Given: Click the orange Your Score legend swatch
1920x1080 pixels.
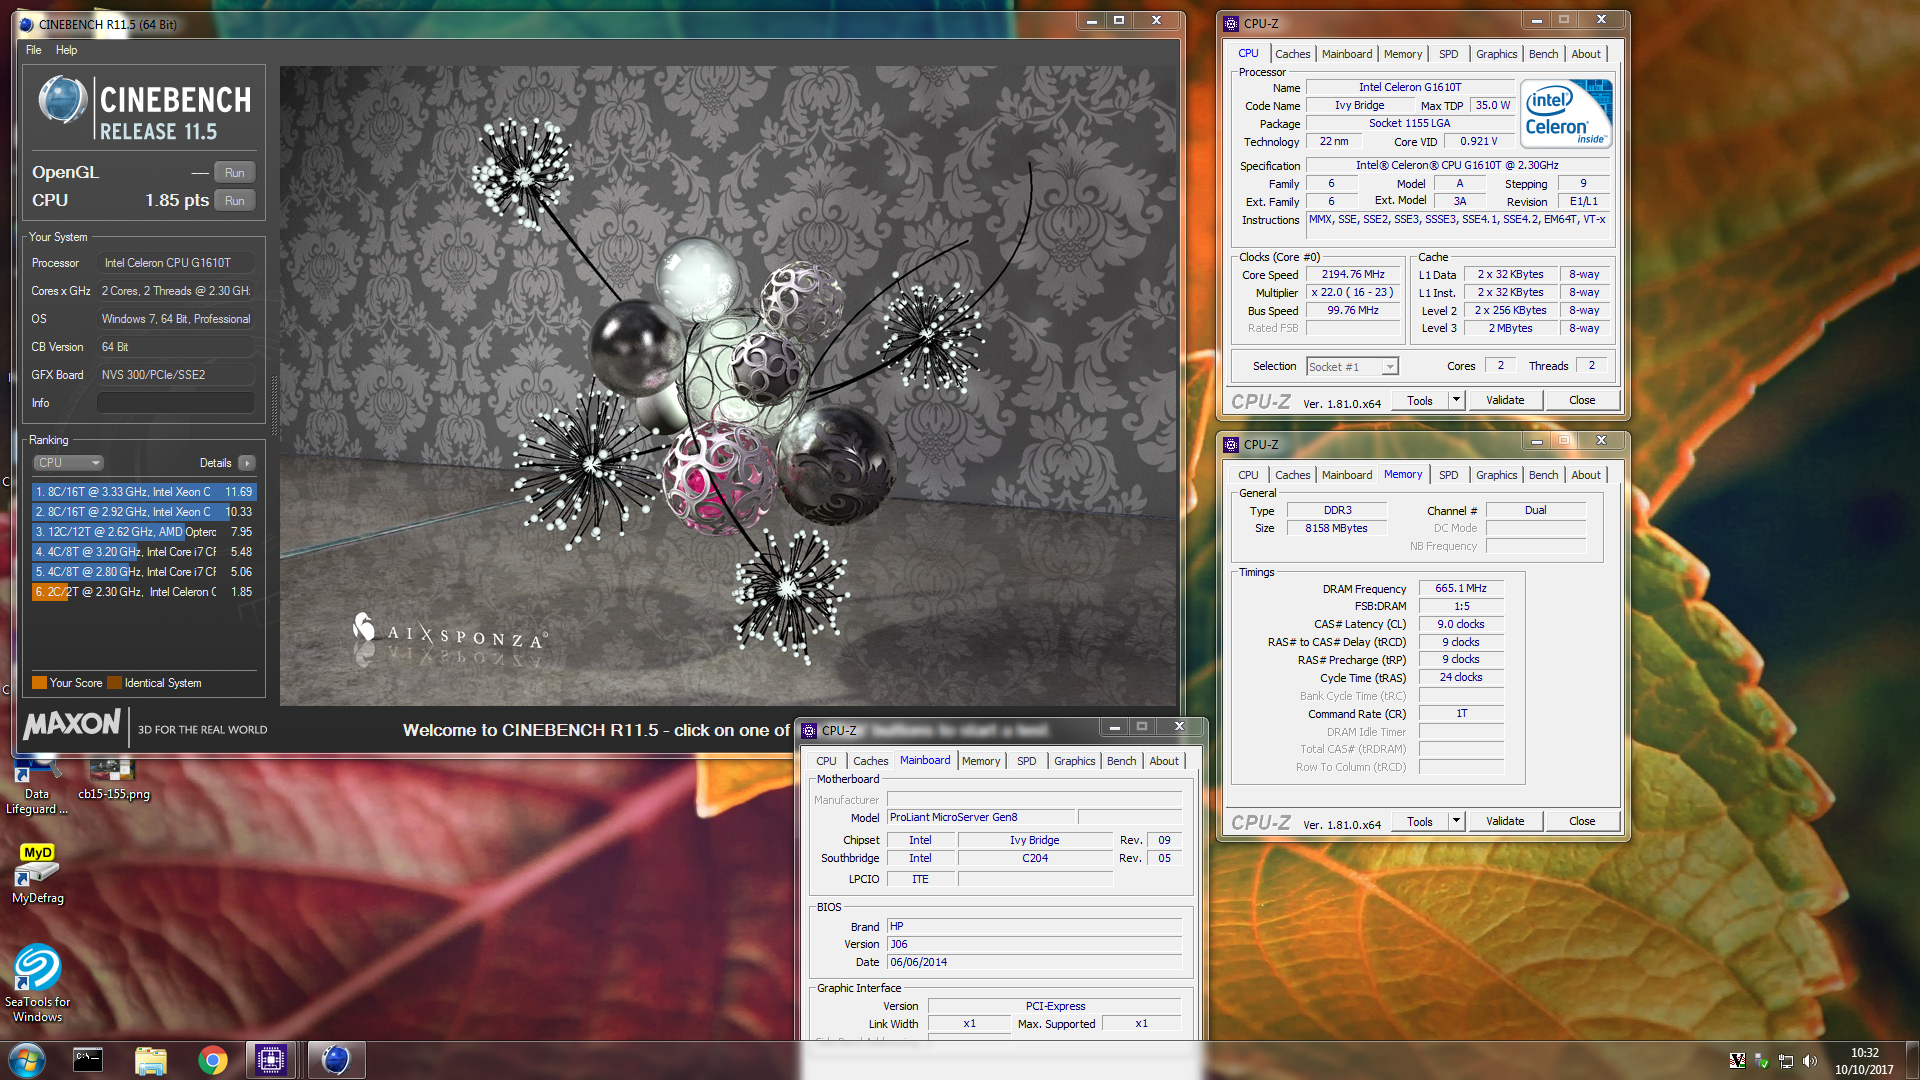Looking at the screenshot, I should coord(39,683).
